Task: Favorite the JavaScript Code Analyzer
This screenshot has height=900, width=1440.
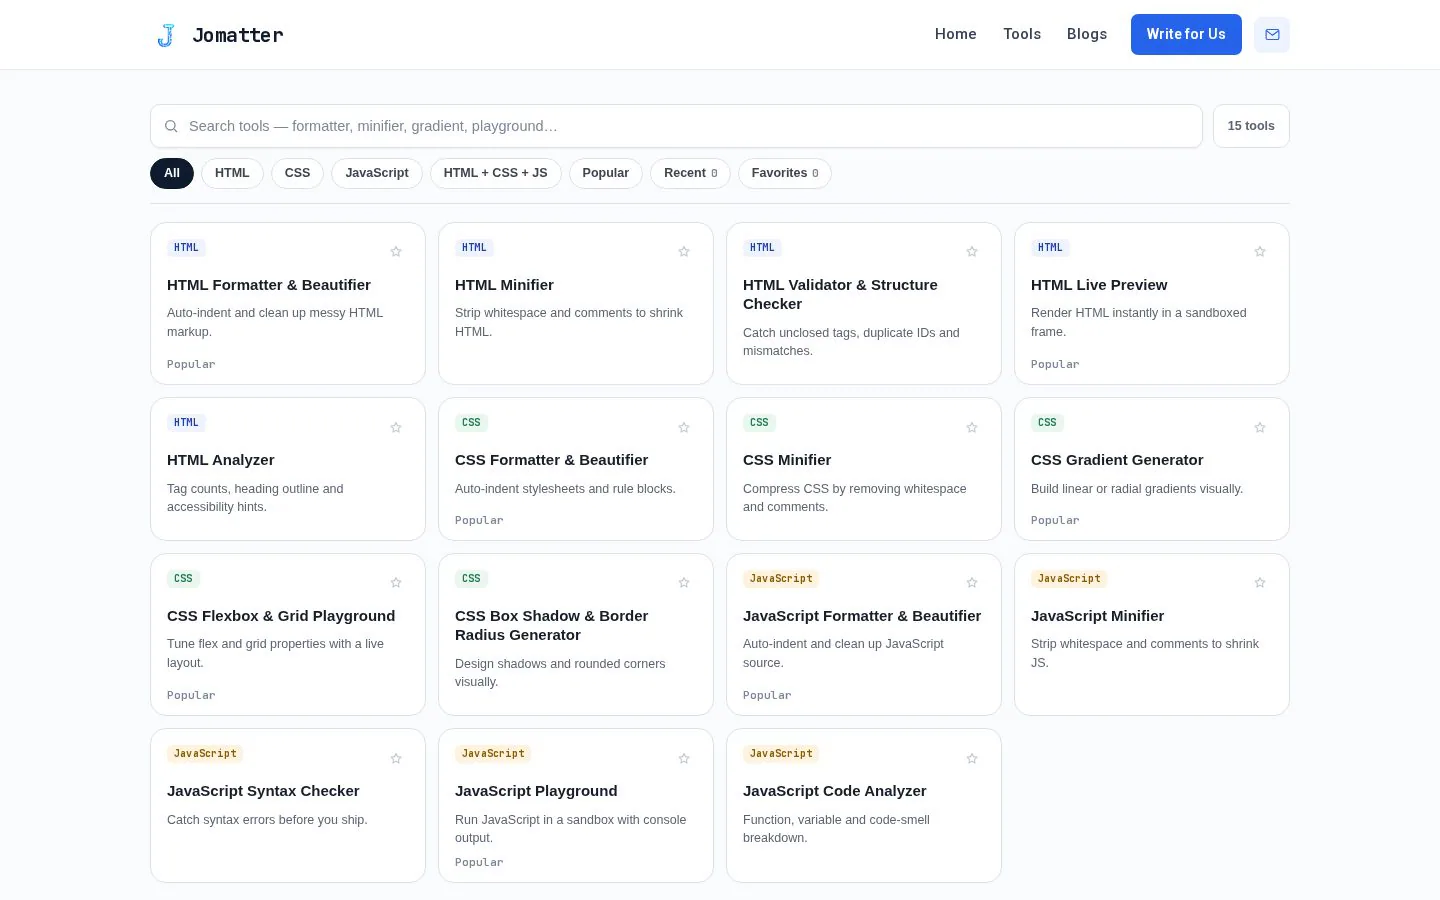Action: click(972, 759)
